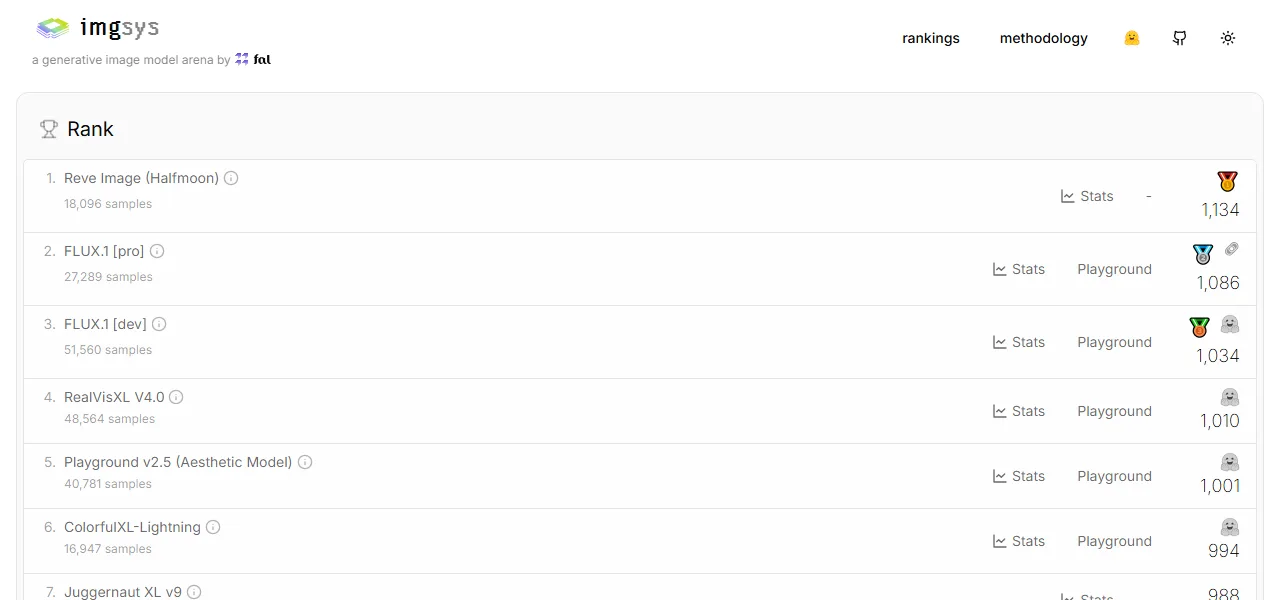Image resolution: width=1280 pixels, height=600 pixels.
Task: Open Playground for FLUX.1 [dev]
Action: 1114,342
